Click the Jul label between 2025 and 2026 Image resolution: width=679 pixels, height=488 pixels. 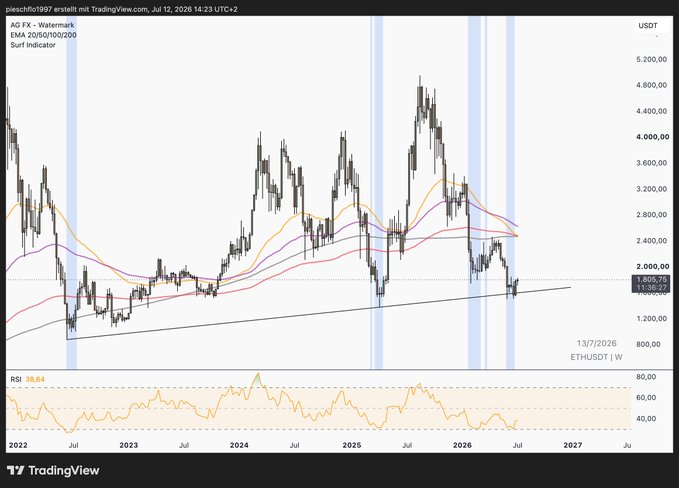tap(407, 445)
